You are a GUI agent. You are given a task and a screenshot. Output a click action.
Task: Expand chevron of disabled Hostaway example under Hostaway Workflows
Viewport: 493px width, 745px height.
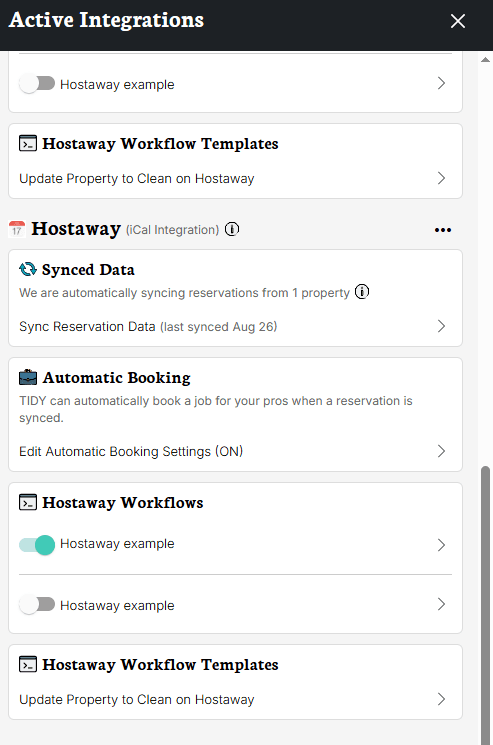tap(441, 604)
